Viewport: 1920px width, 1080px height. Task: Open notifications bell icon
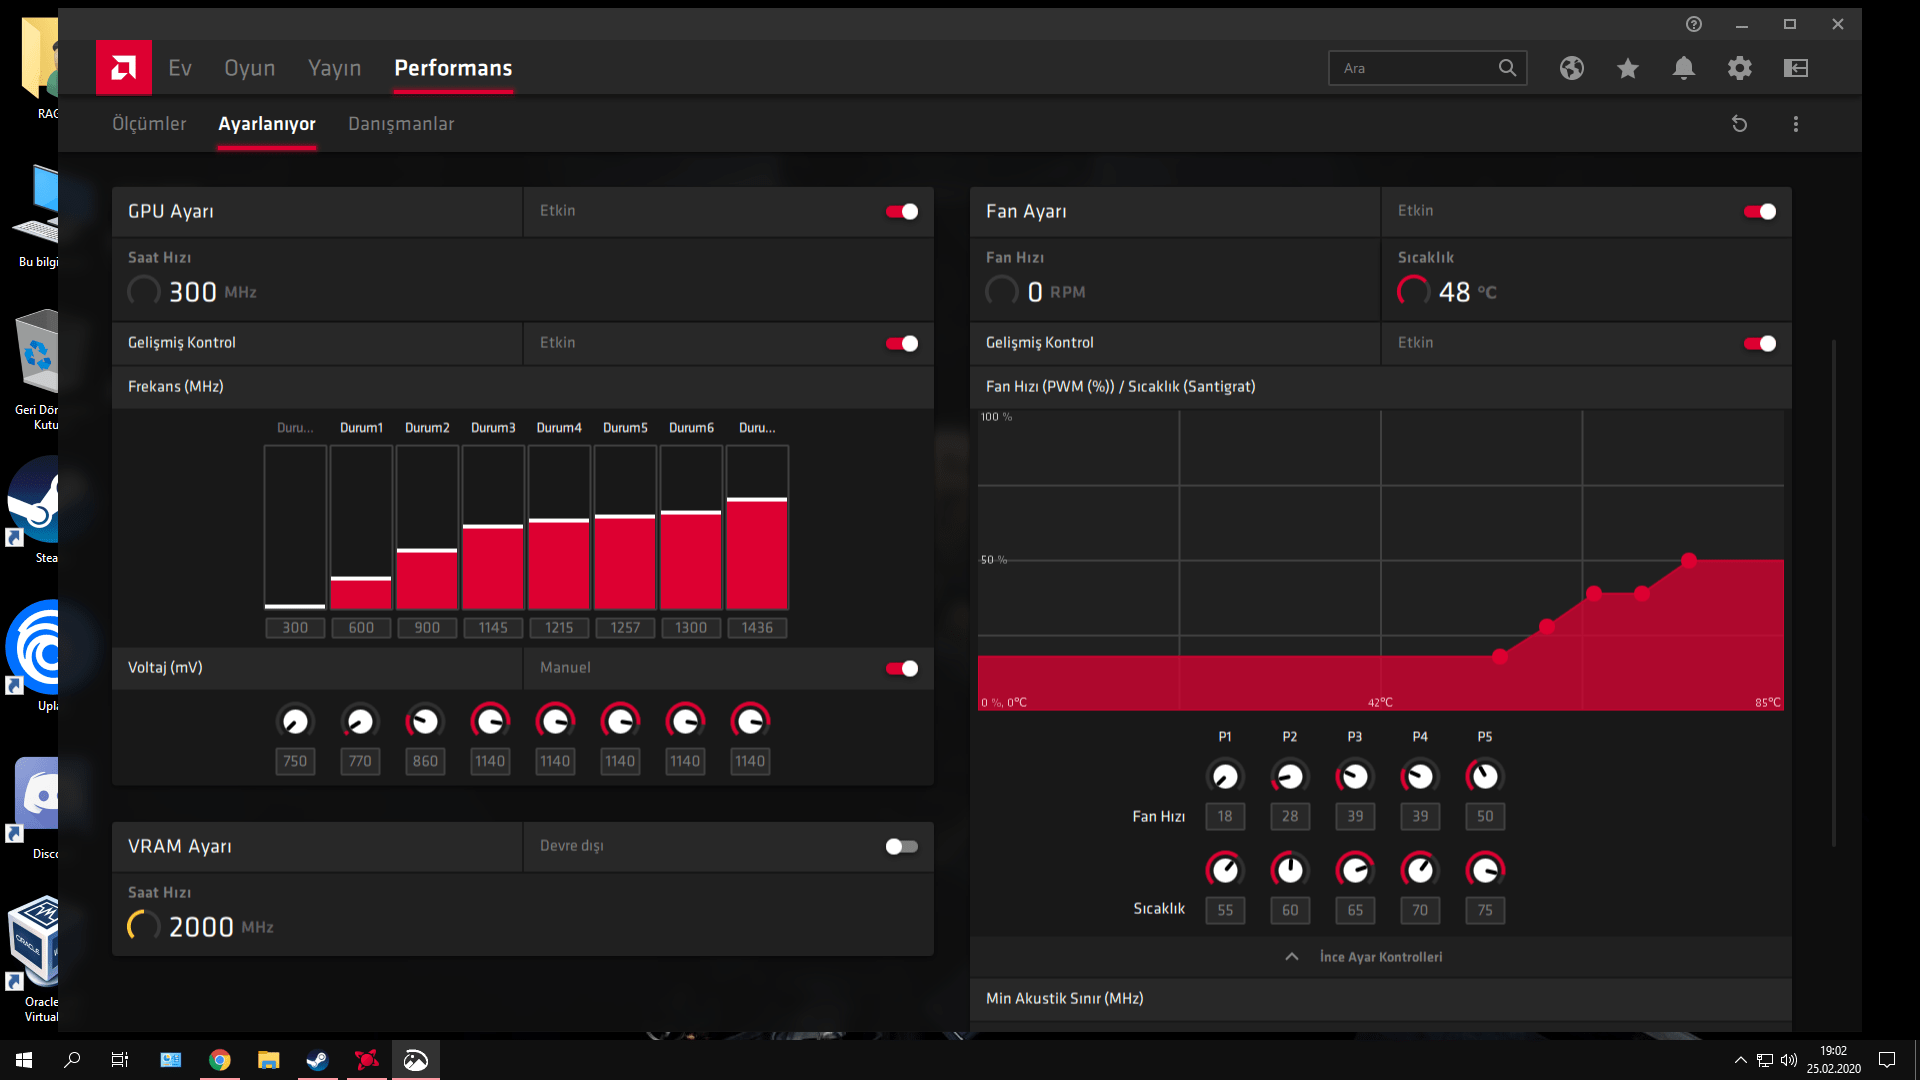click(x=1683, y=68)
